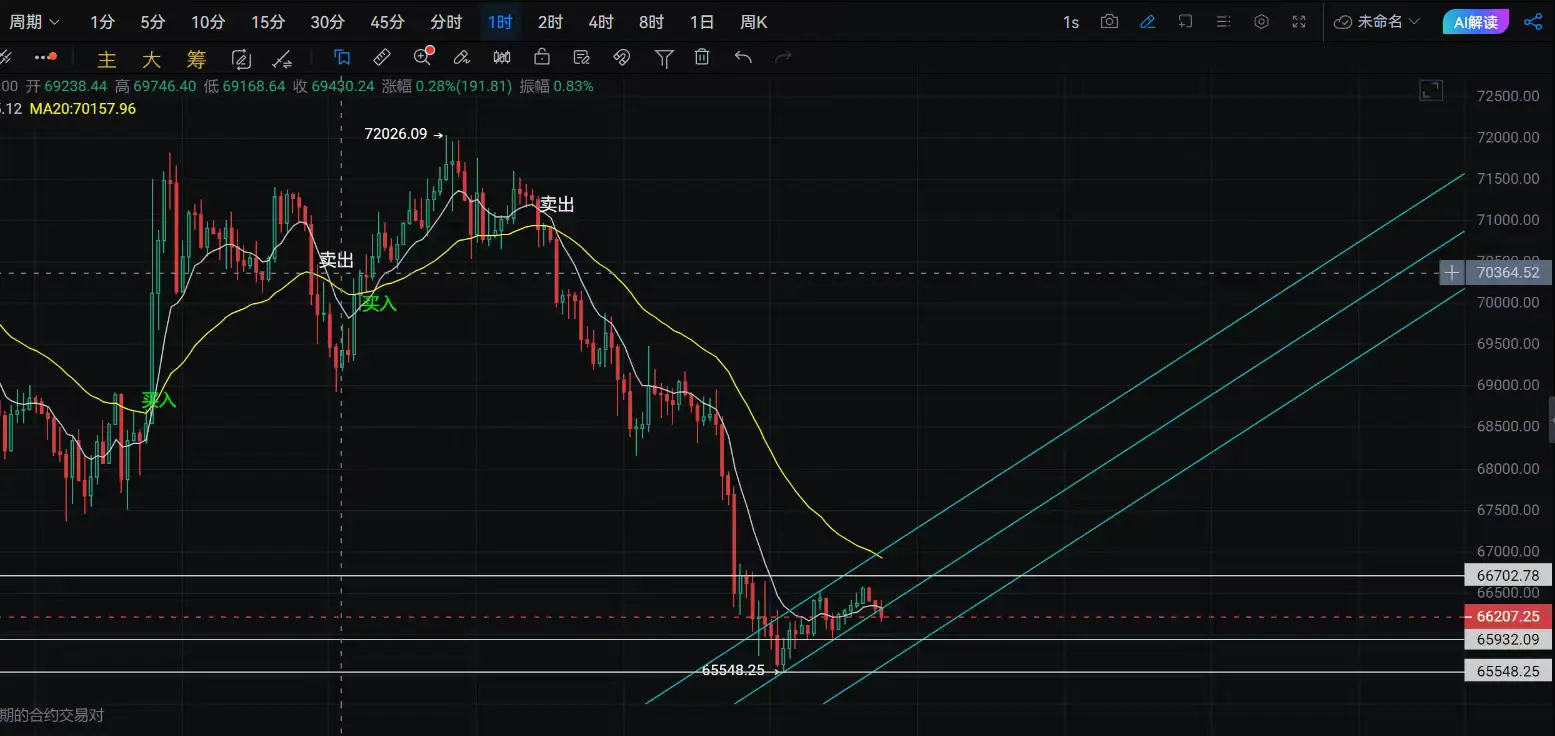
Task: Select the active 1时 timeframe
Action: click(x=500, y=22)
